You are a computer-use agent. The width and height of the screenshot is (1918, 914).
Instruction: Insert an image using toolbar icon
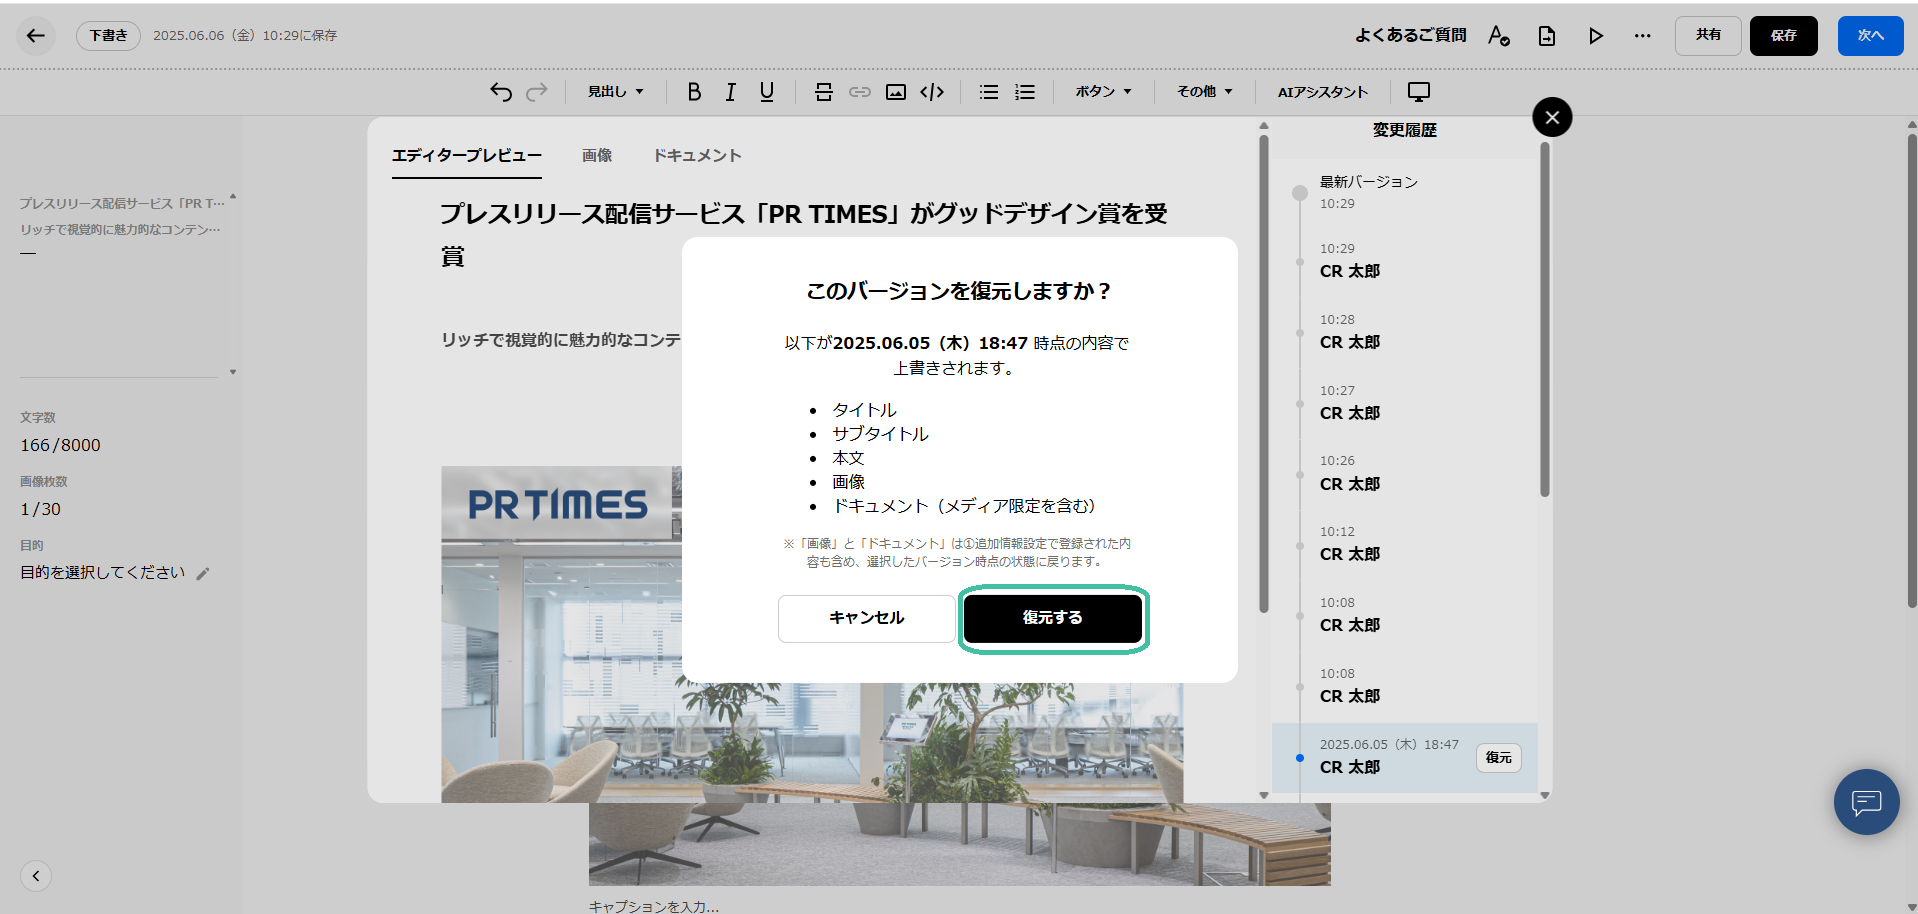pyautogui.click(x=896, y=92)
